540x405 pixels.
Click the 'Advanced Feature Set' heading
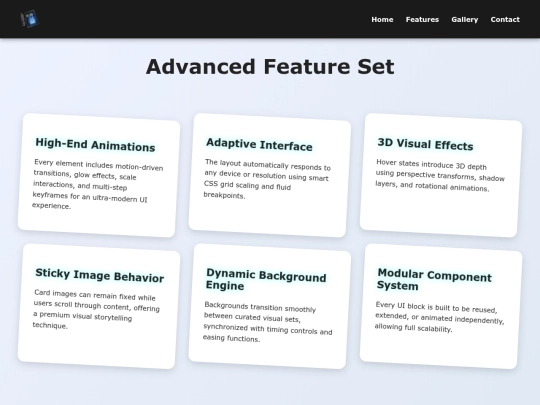click(270, 66)
